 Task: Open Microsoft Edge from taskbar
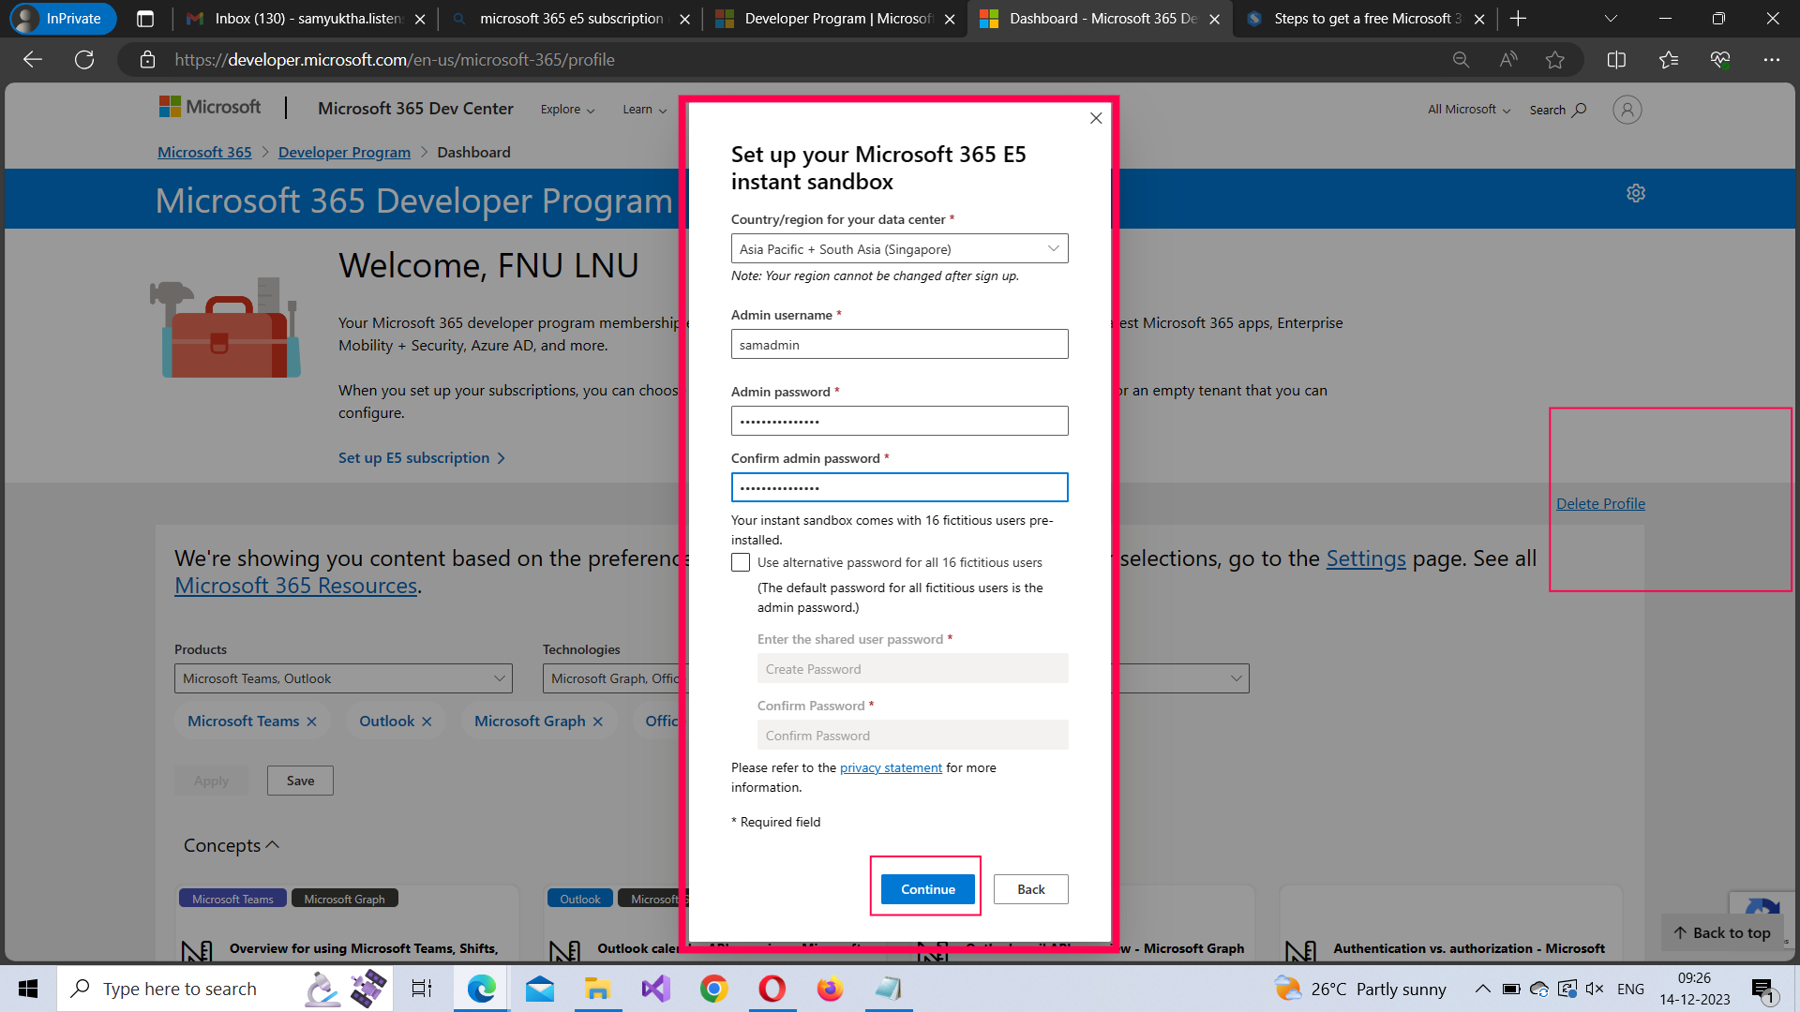pyautogui.click(x=482, y=989)
